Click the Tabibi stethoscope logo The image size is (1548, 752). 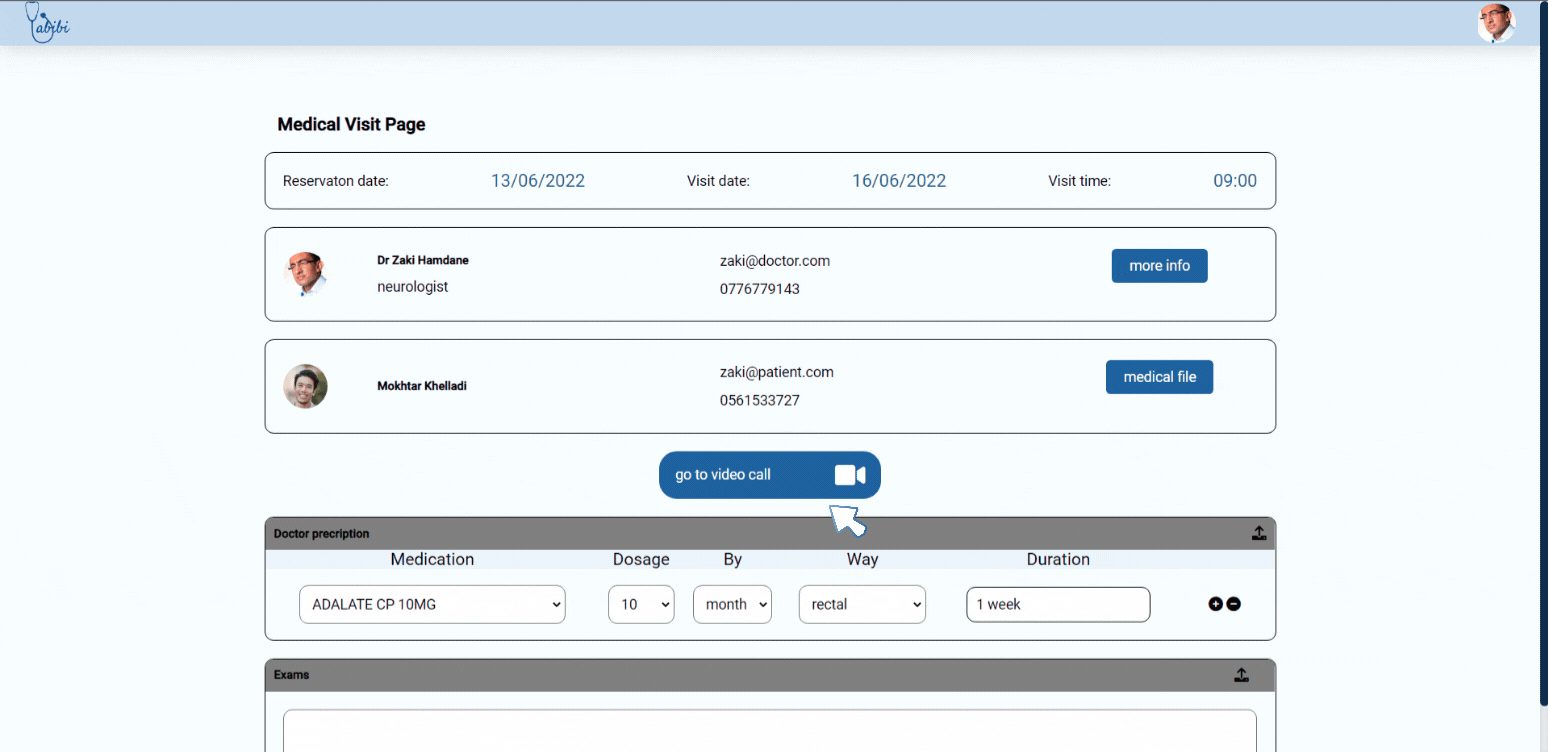coord(46,22)
